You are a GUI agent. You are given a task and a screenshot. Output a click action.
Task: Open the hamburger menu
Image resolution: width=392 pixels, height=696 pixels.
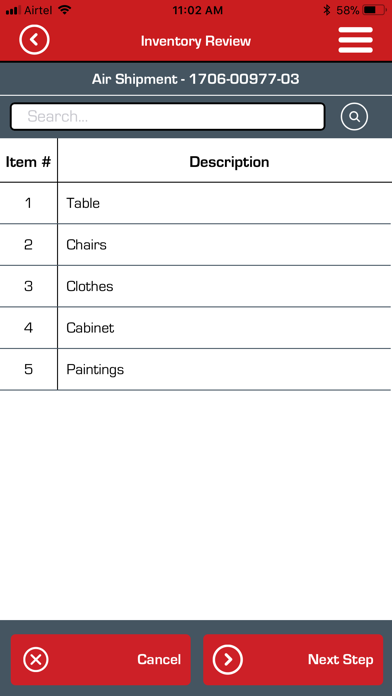pyautogui.click(x=355, y=40)
